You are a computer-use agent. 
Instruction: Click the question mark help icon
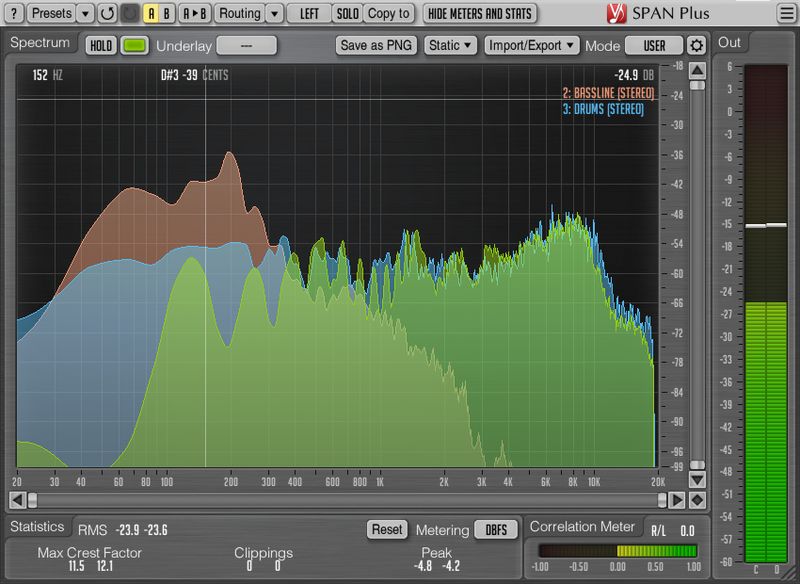[x=13, y=13]
